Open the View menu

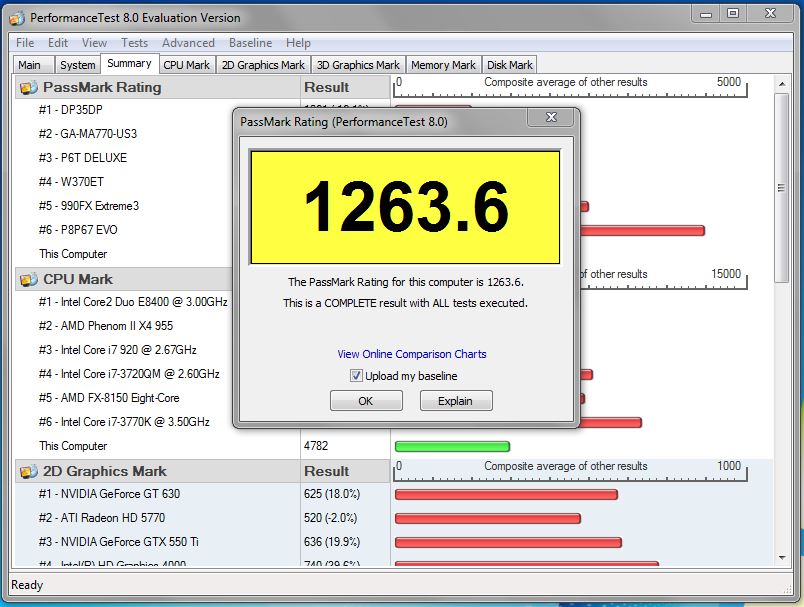coord(94,43)
